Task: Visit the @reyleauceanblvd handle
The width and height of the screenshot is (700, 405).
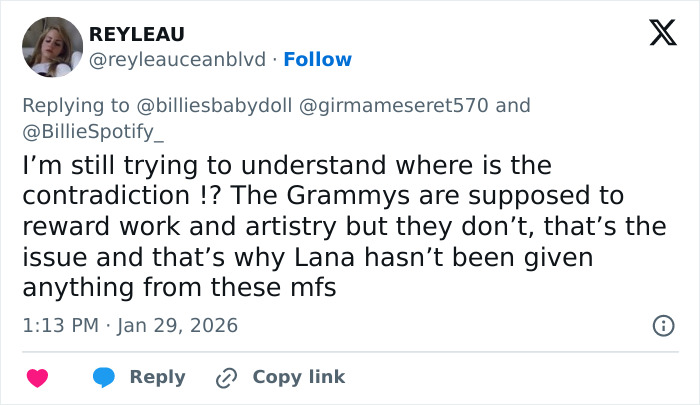Action: (178, 59)
